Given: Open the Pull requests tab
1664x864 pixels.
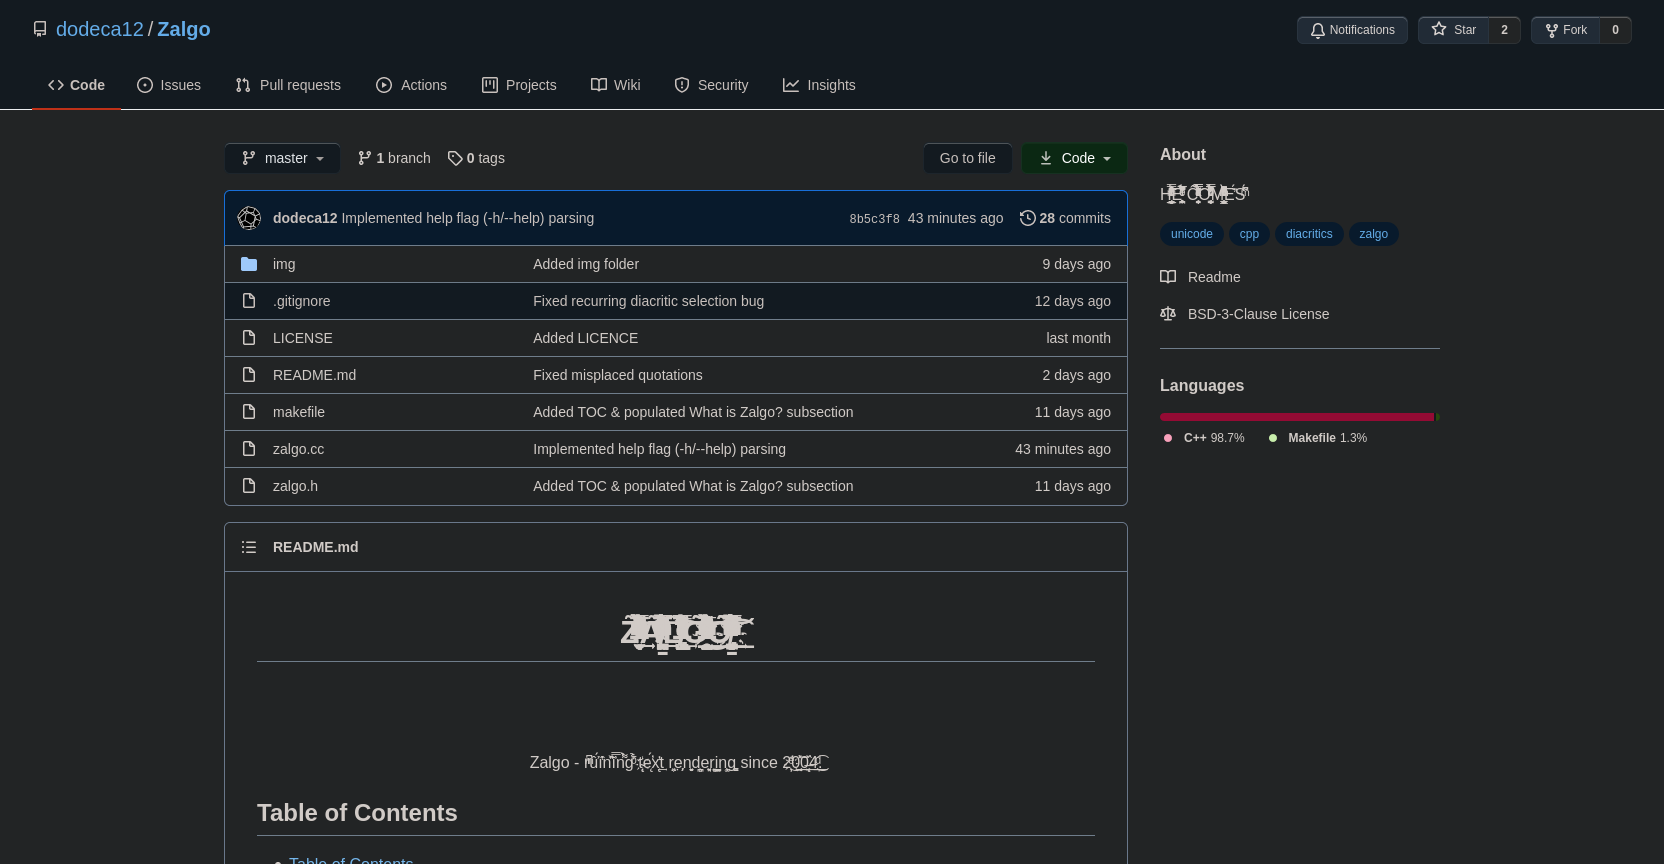Looking at the screenshot, I should point(288,85).
